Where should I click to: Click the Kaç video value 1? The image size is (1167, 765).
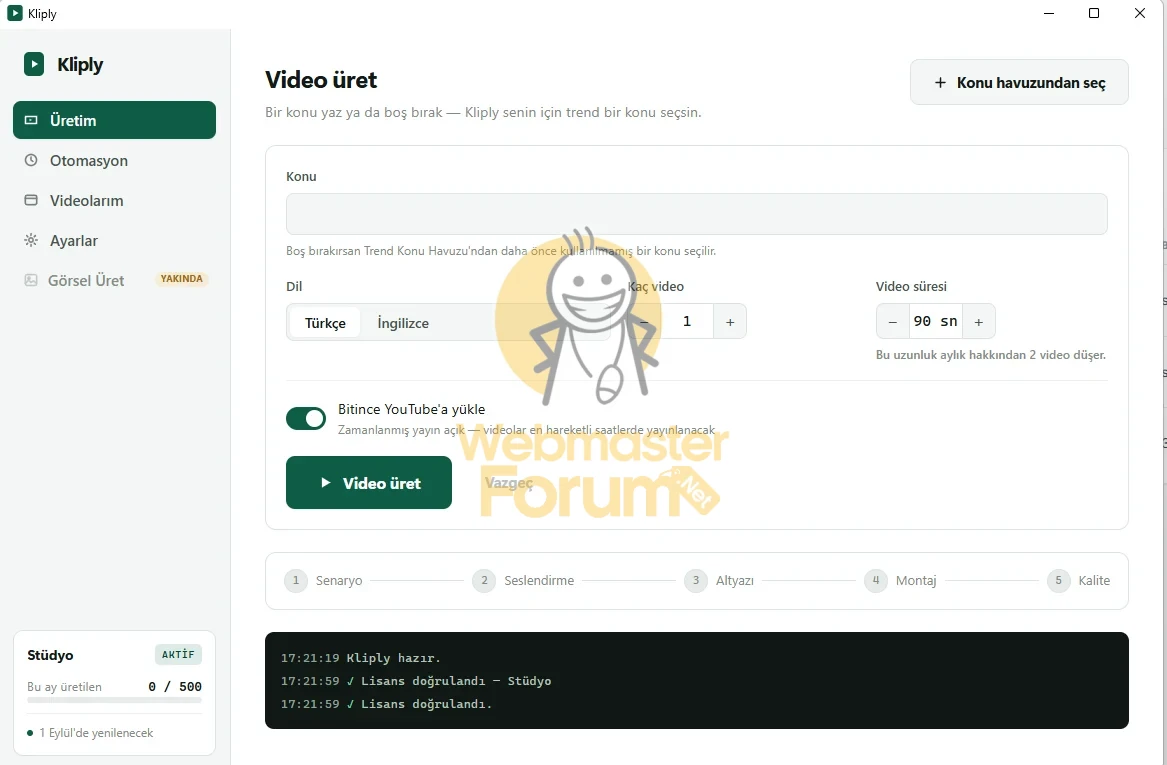point(687,321)
